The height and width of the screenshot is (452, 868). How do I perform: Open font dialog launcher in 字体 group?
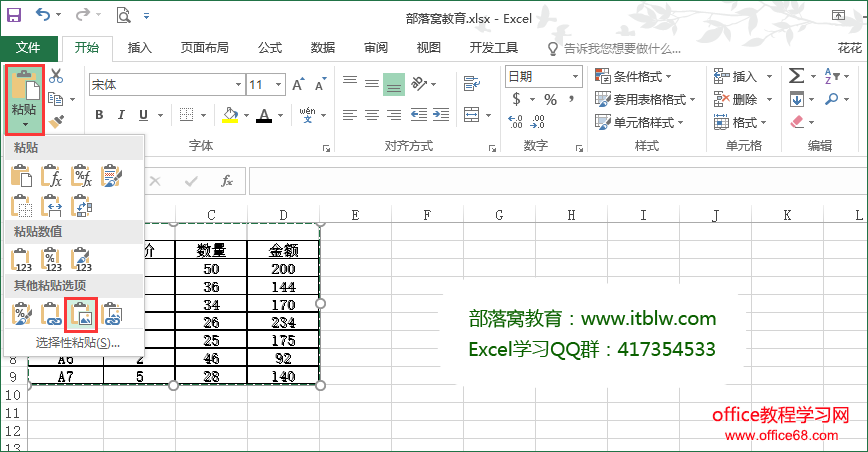click(x=327, y=148)
